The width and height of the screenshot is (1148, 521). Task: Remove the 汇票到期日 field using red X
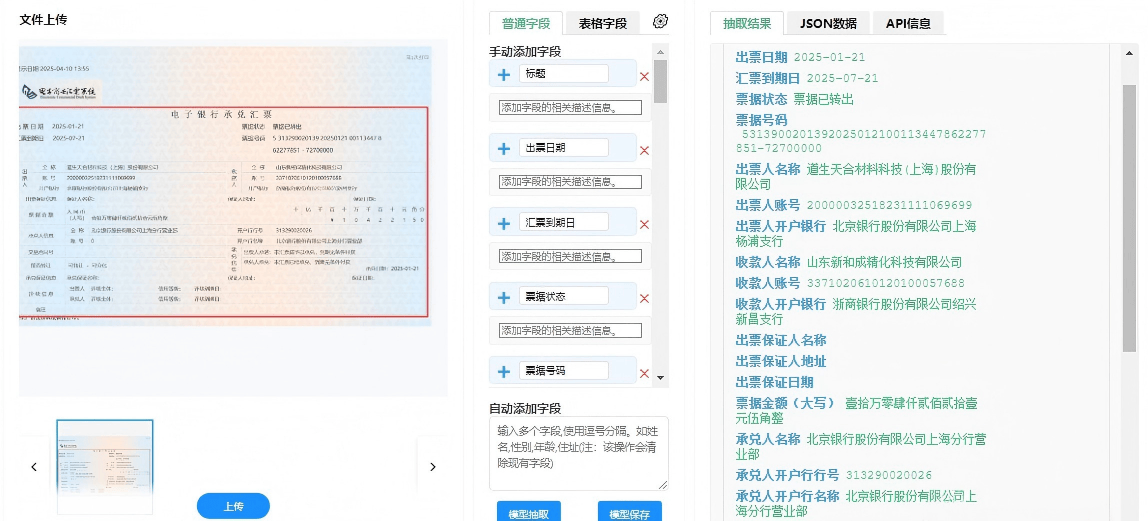pos(644,224)
